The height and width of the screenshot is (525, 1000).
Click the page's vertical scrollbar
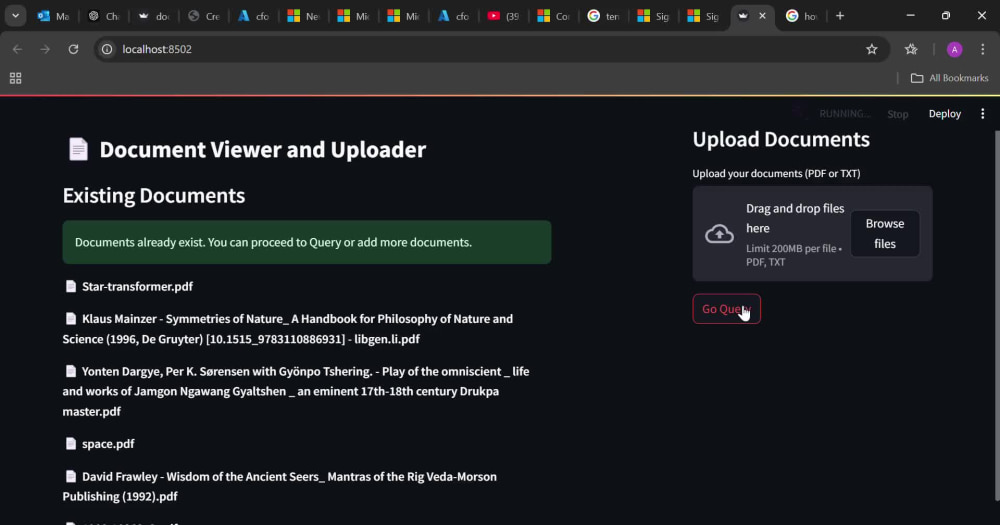(997, 316)
